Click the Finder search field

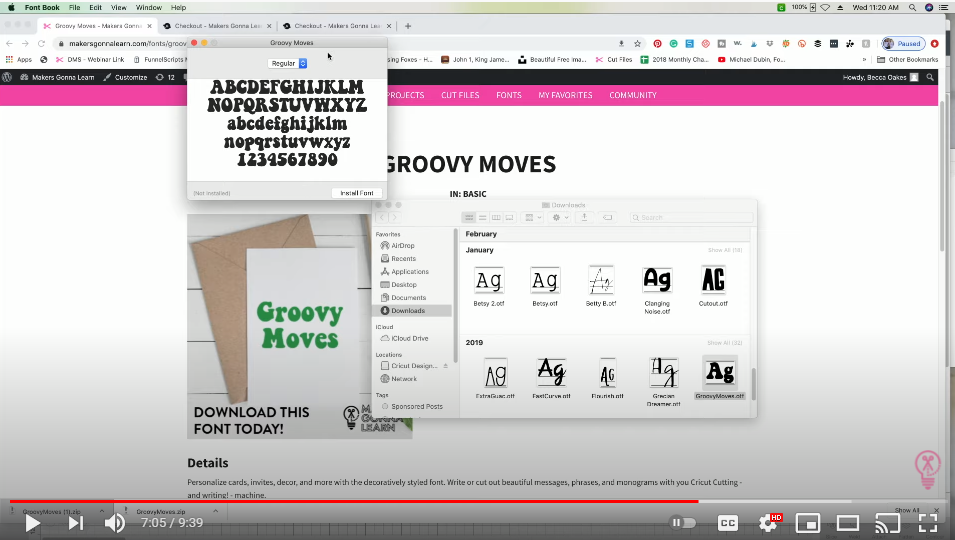tap(691, 217)
